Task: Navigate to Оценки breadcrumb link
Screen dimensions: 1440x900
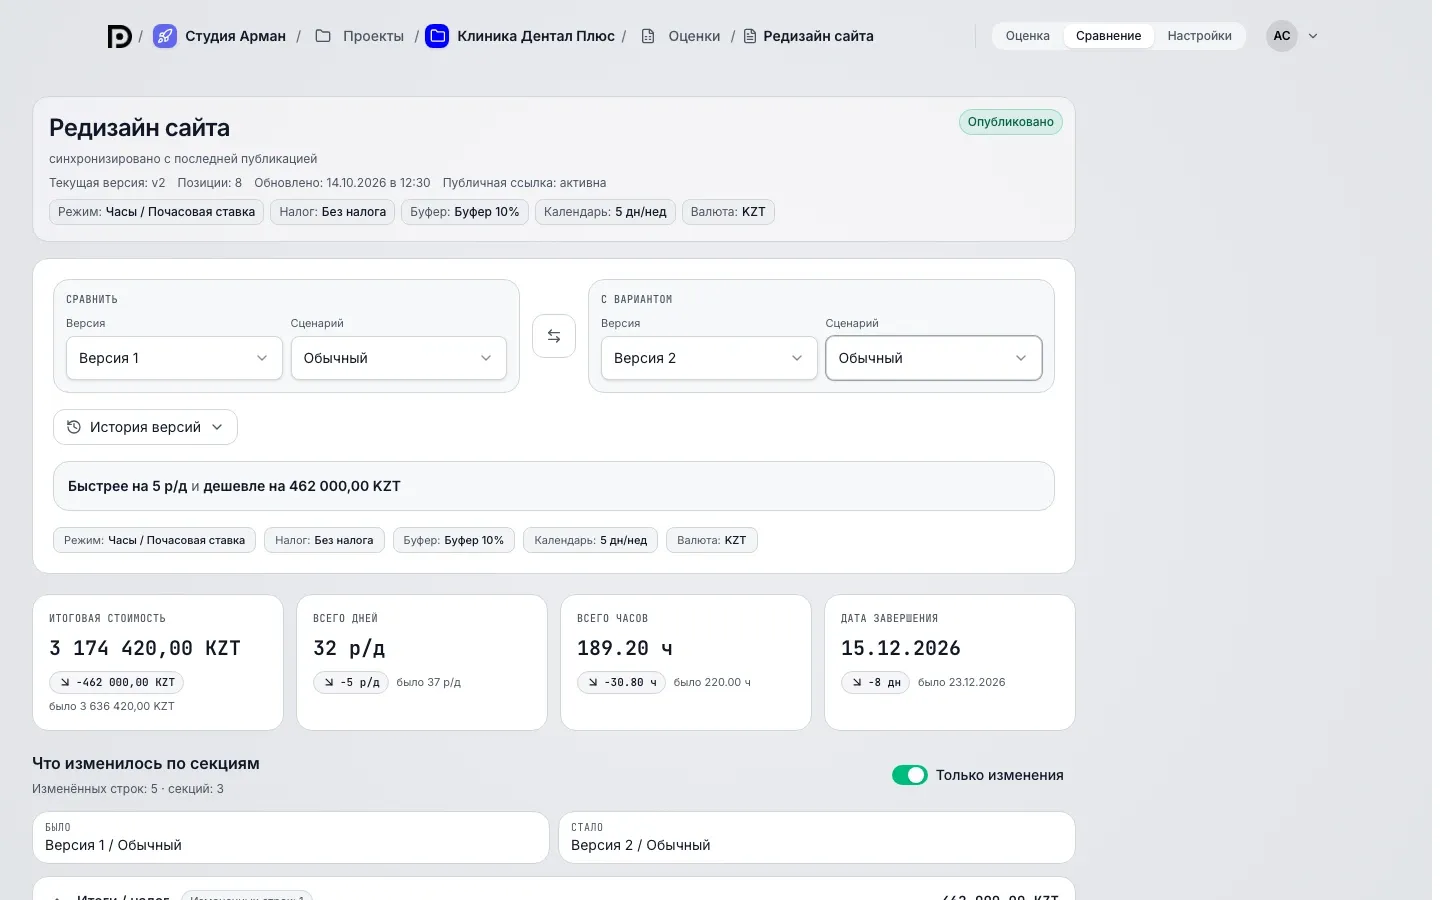Action: [x=694, y=36]
